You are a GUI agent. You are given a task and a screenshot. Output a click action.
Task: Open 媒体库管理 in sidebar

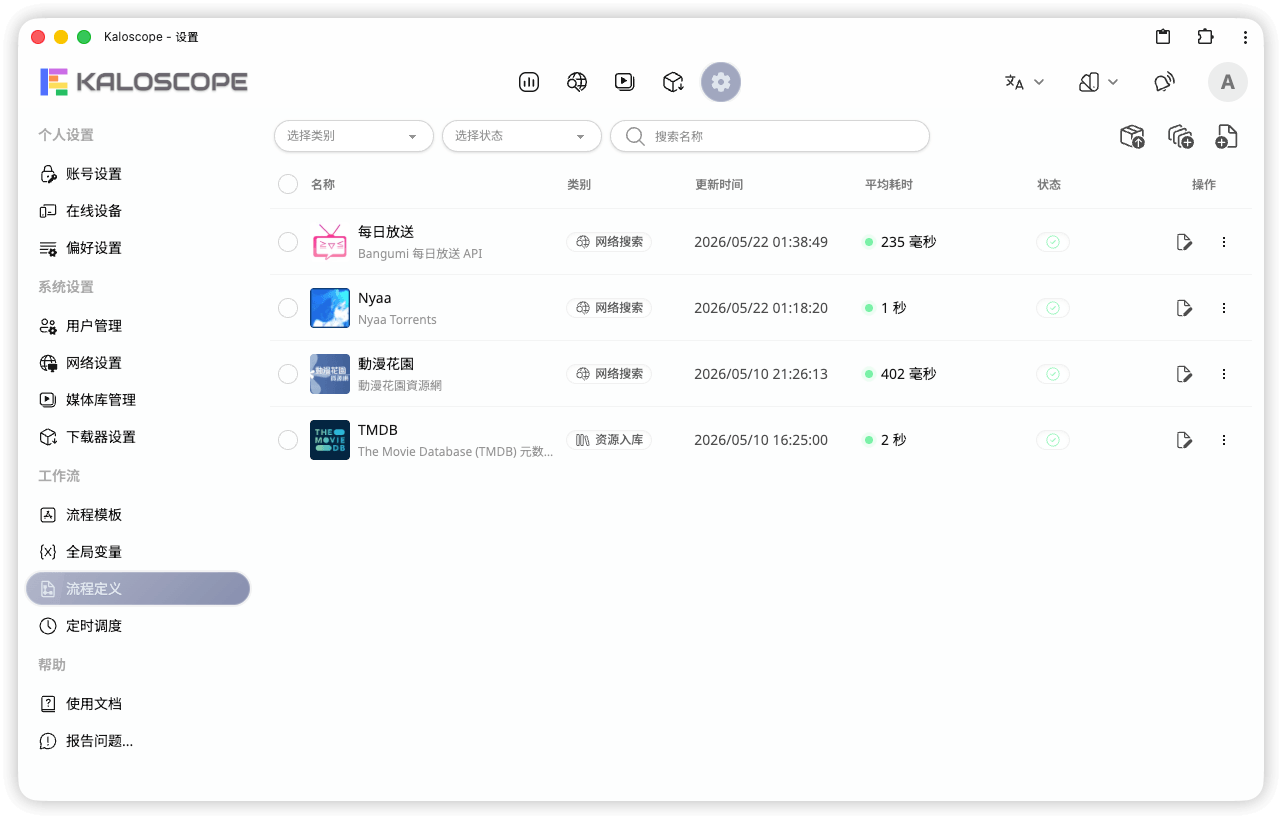[x=138, y=400]
